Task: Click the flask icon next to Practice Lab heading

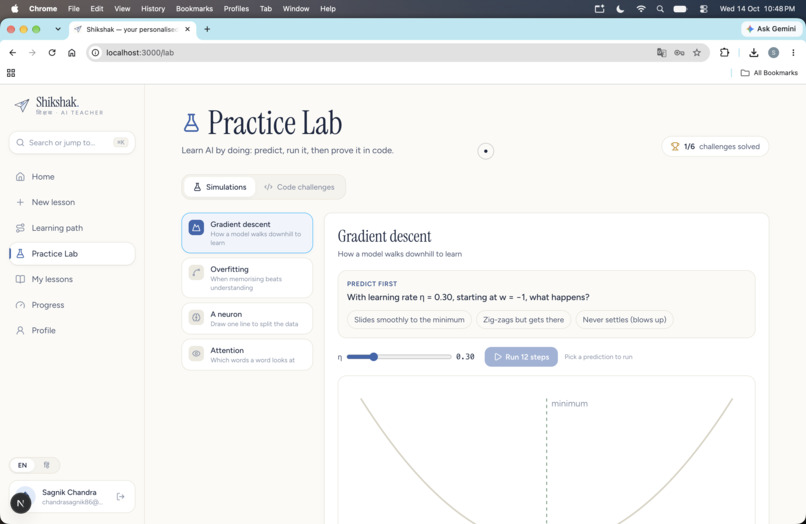Action: pos(191,123)
